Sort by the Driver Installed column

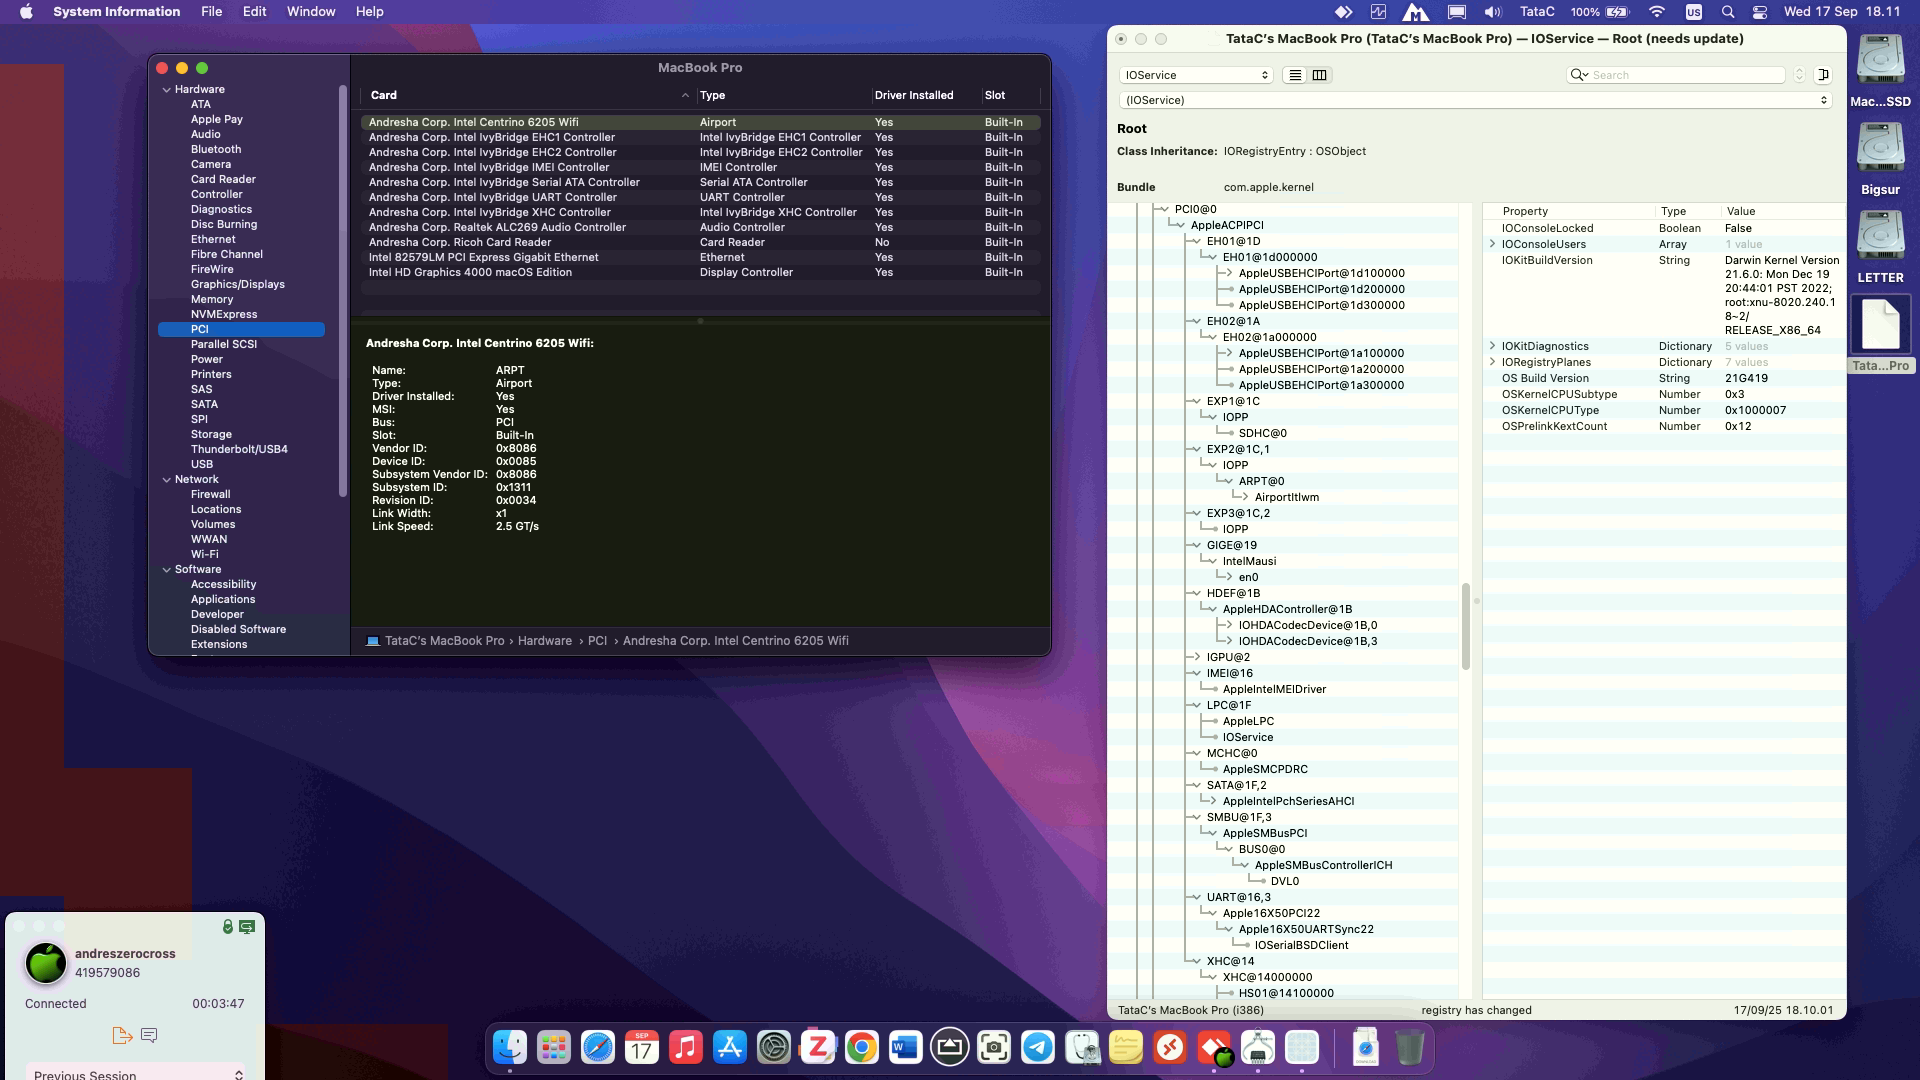913,95
